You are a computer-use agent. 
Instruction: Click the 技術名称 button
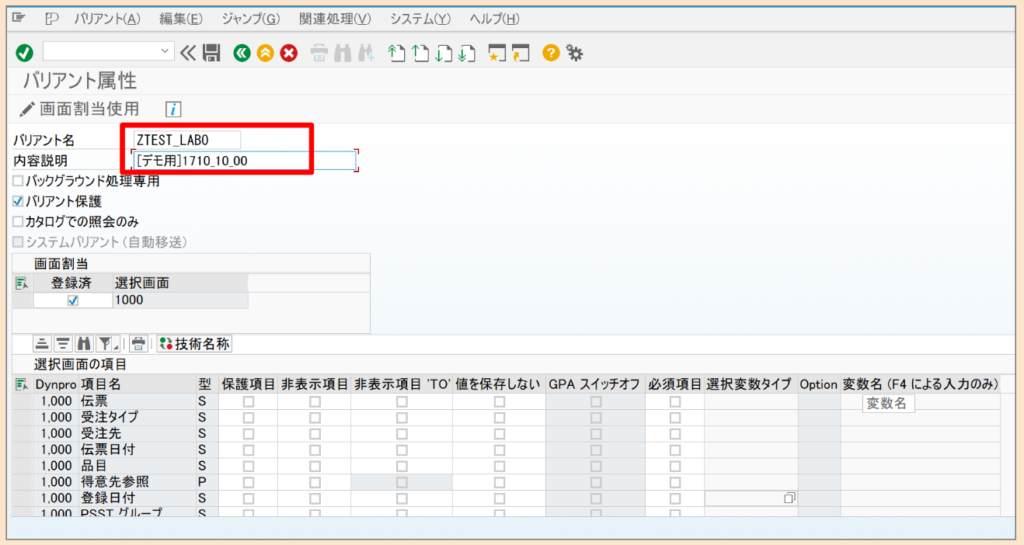(x=195, y=344)
